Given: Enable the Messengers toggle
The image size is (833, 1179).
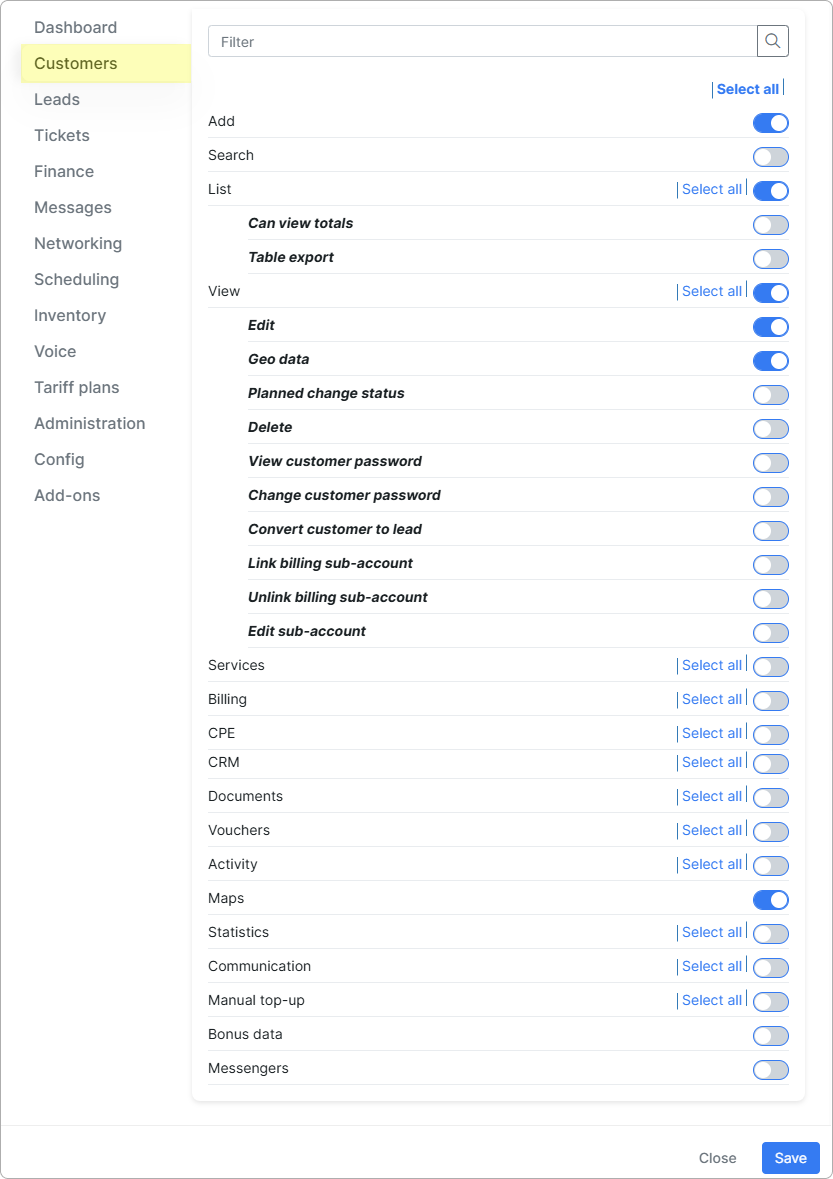Looking at the screenshot, I should 771,1070.
